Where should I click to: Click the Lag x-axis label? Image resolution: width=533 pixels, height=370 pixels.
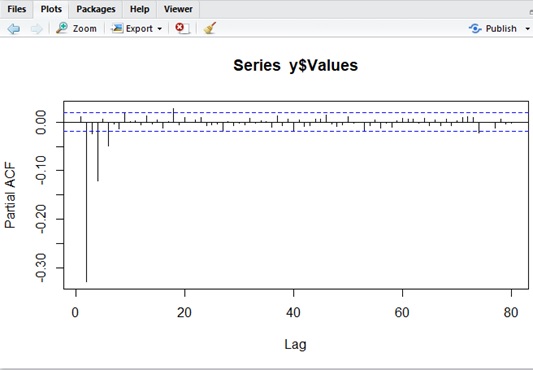click(x=295, y=344)
